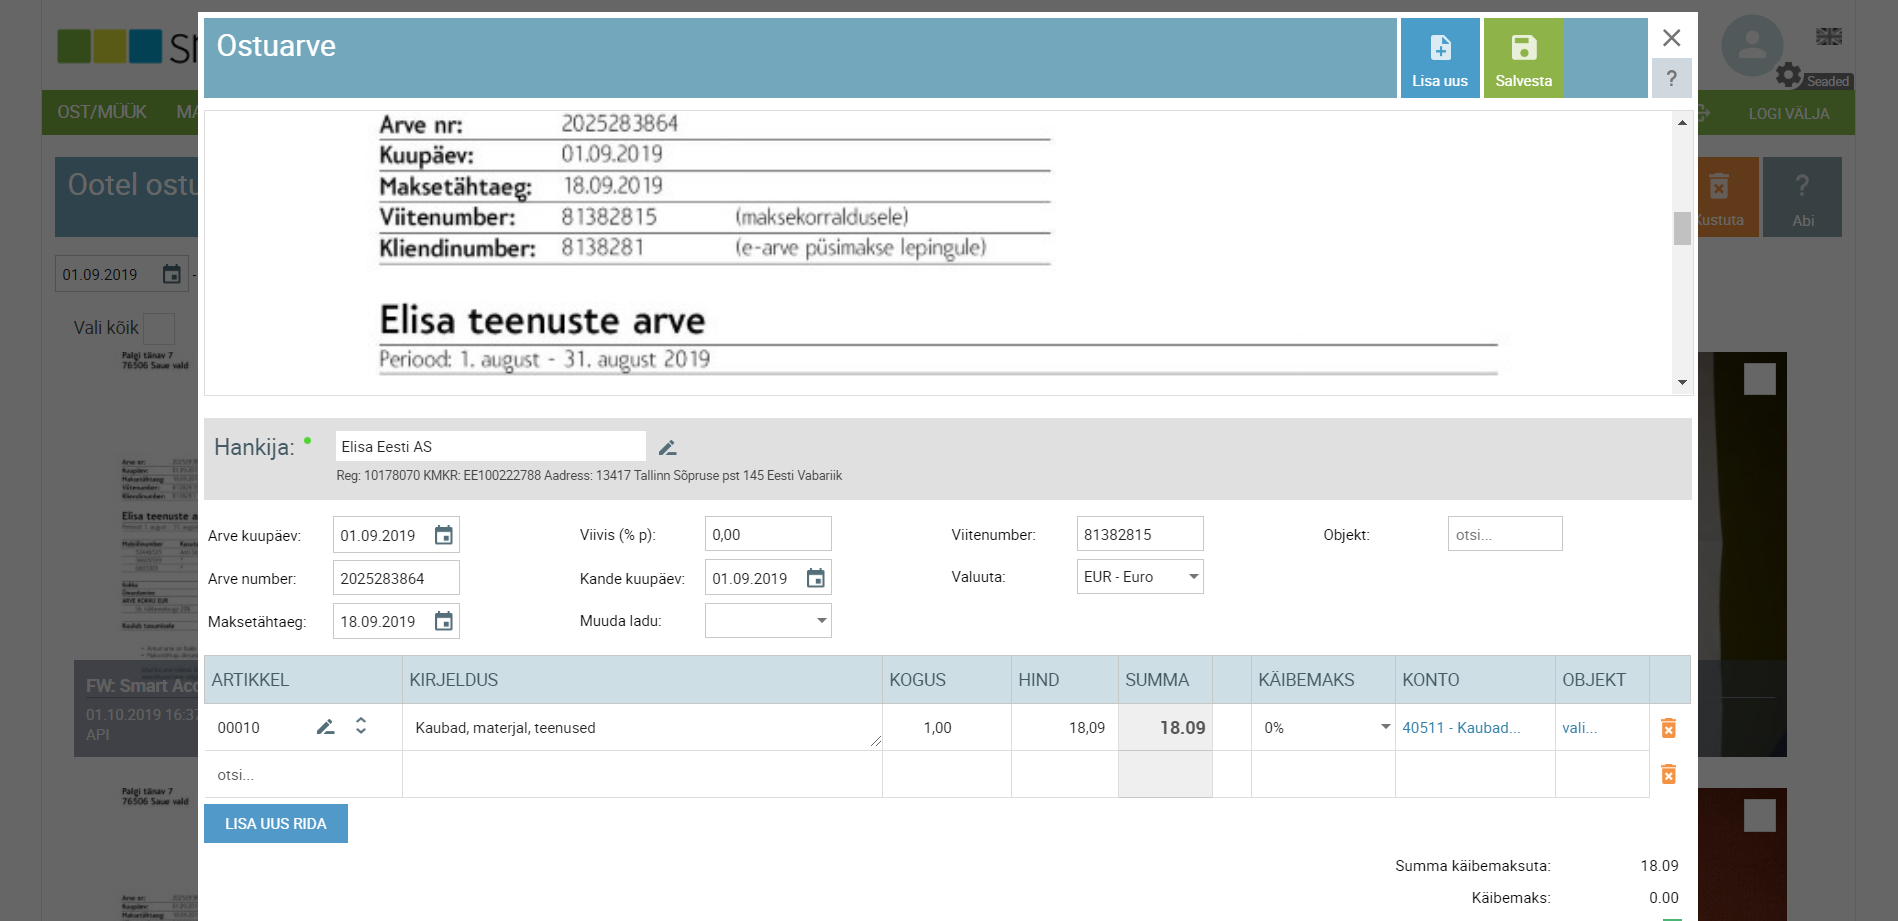The height and width of the screenshot is (921, 1898).
Task: Open account link 40511 - Kaubad...
Action: [x=1461, y=728]
